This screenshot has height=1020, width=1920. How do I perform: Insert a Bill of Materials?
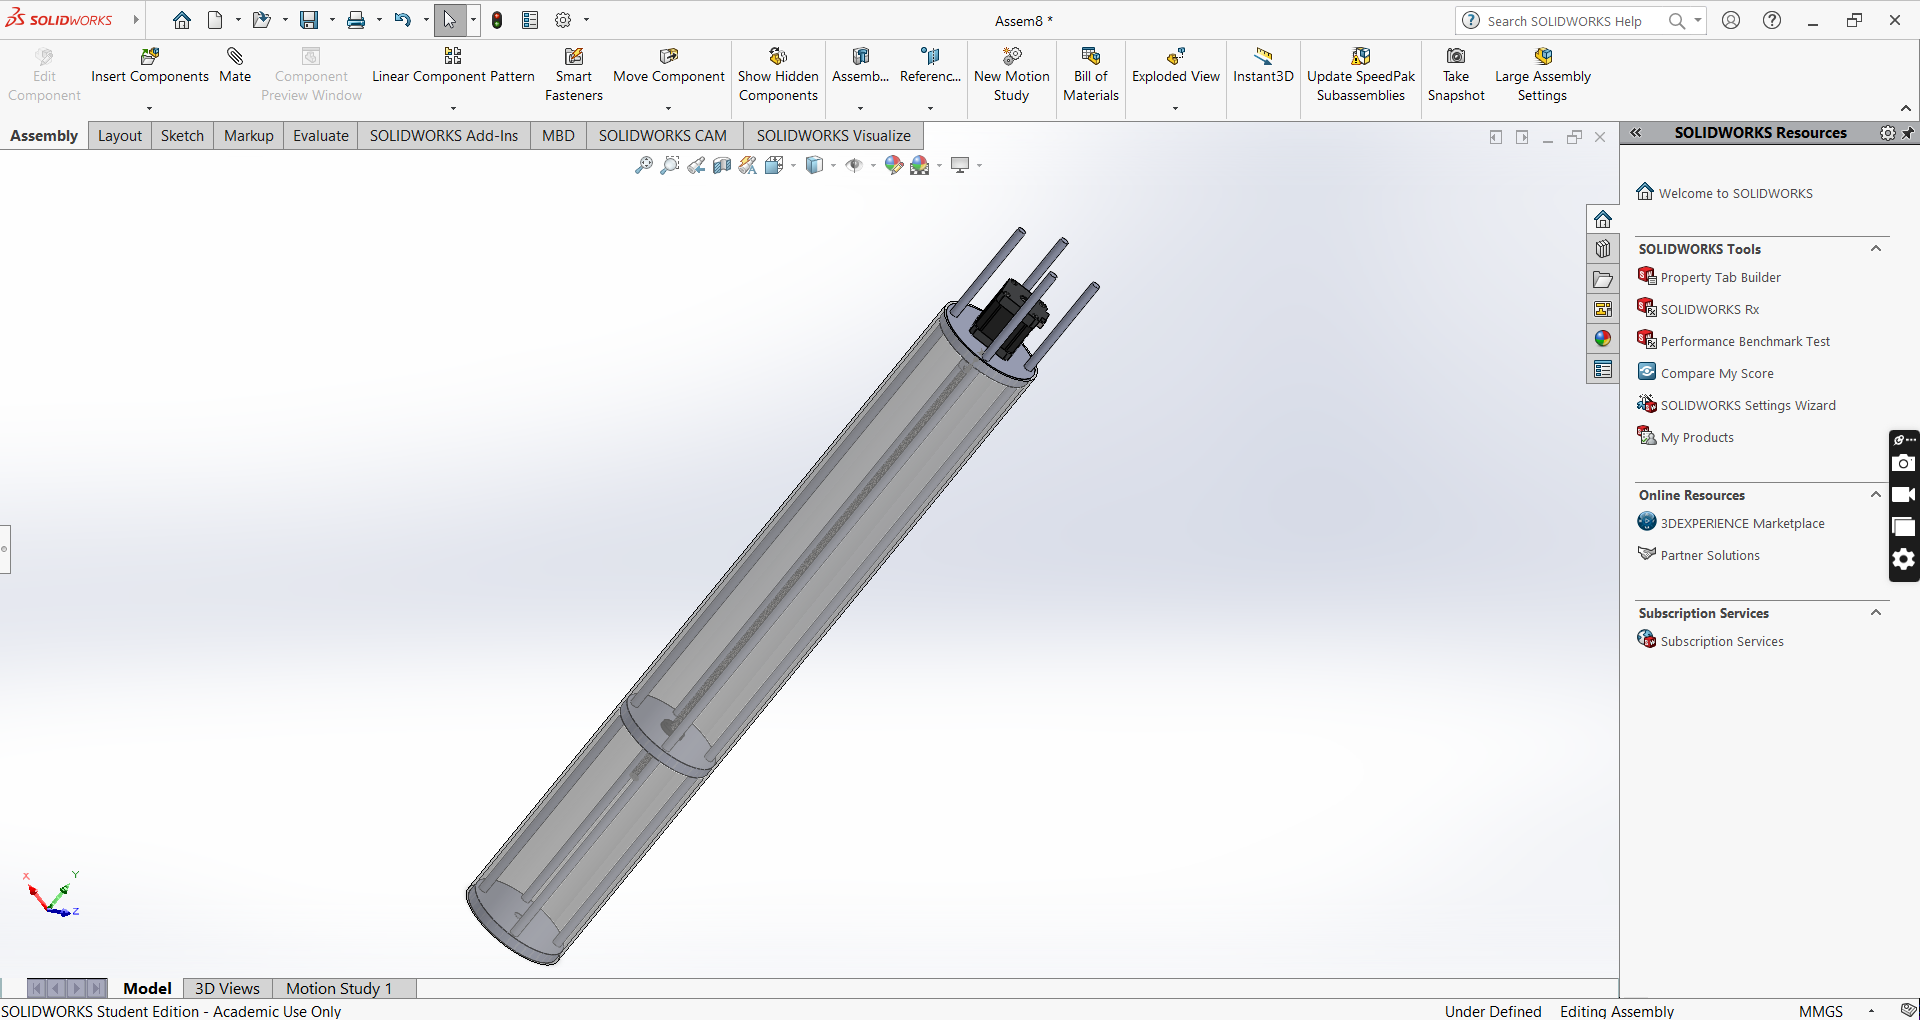1091,75
